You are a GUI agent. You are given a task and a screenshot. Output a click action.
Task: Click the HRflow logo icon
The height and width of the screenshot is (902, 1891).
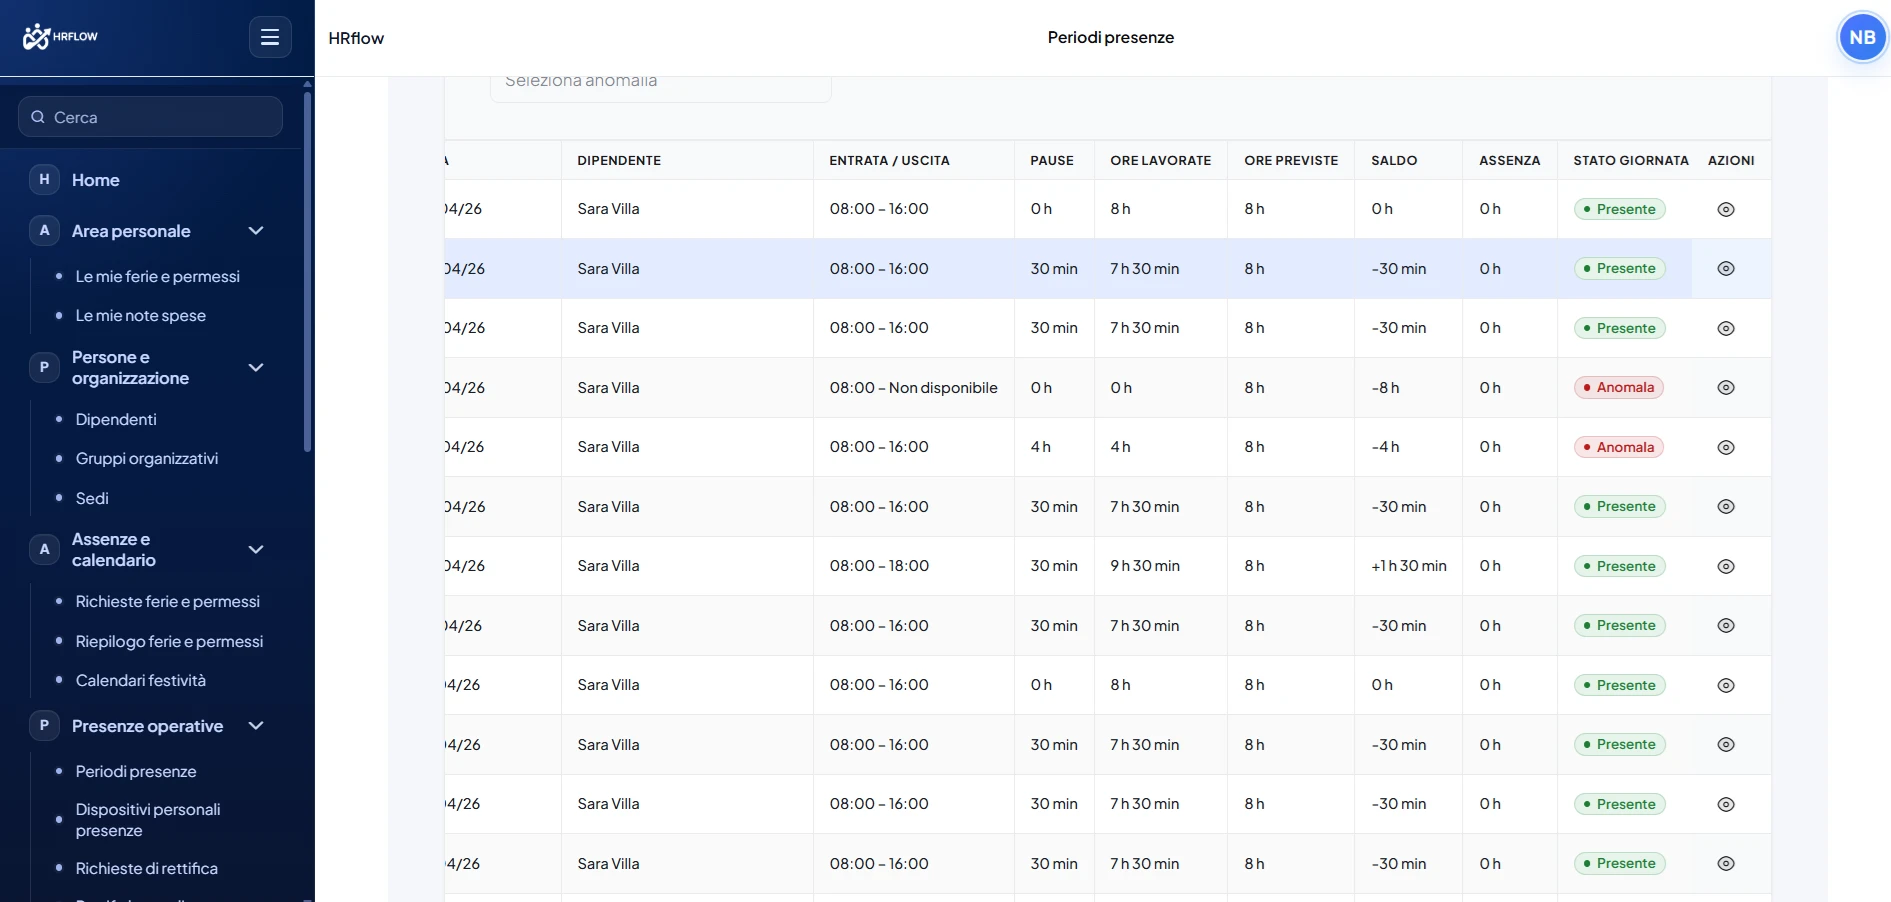(36, 37)
